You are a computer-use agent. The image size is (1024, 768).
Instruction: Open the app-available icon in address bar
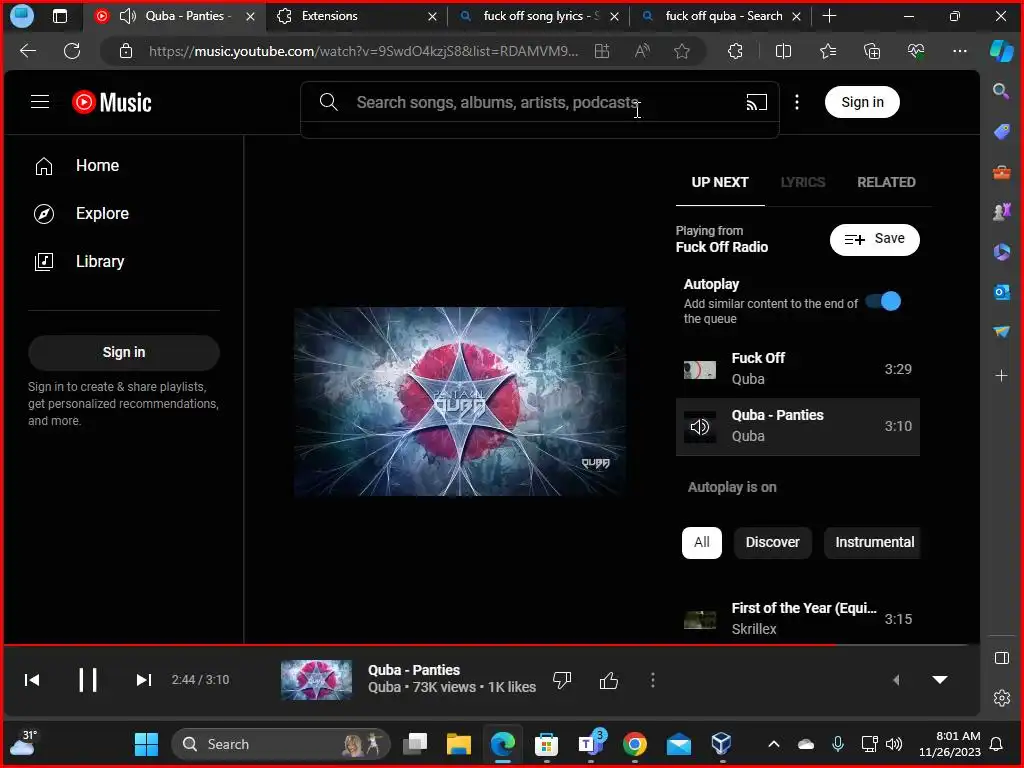coord(602,51)
